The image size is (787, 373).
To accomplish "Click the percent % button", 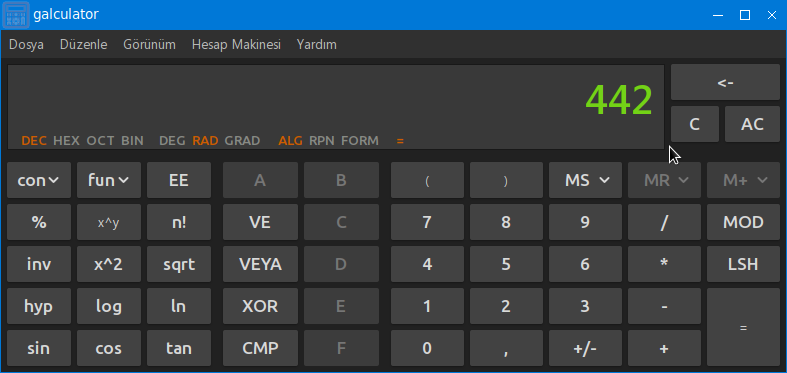I will coord(39,222).
